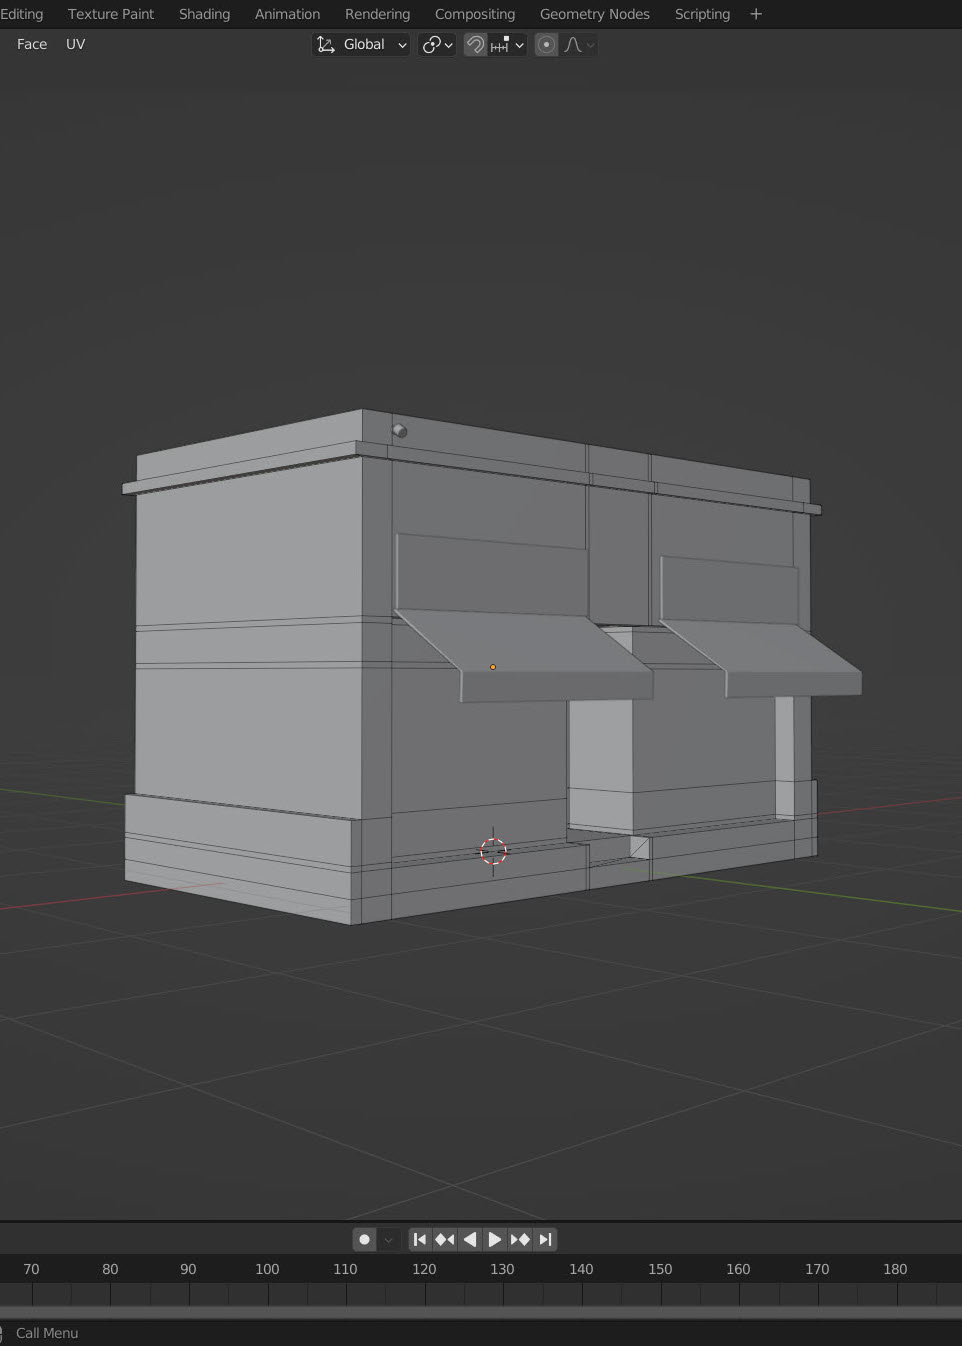Open auto keyframing options dropdown
962x1346 pixels.
(x=389, y=1239)
